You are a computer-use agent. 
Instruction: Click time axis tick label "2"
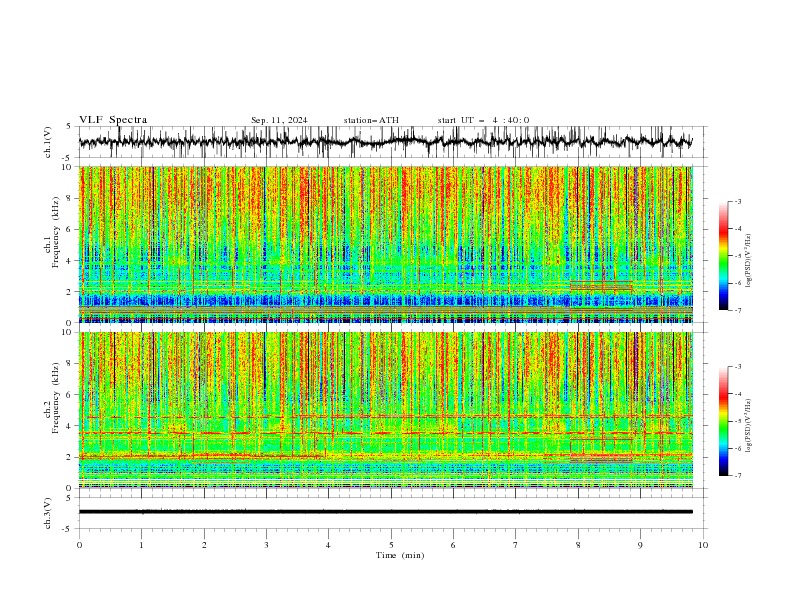(x=204, y=545)
